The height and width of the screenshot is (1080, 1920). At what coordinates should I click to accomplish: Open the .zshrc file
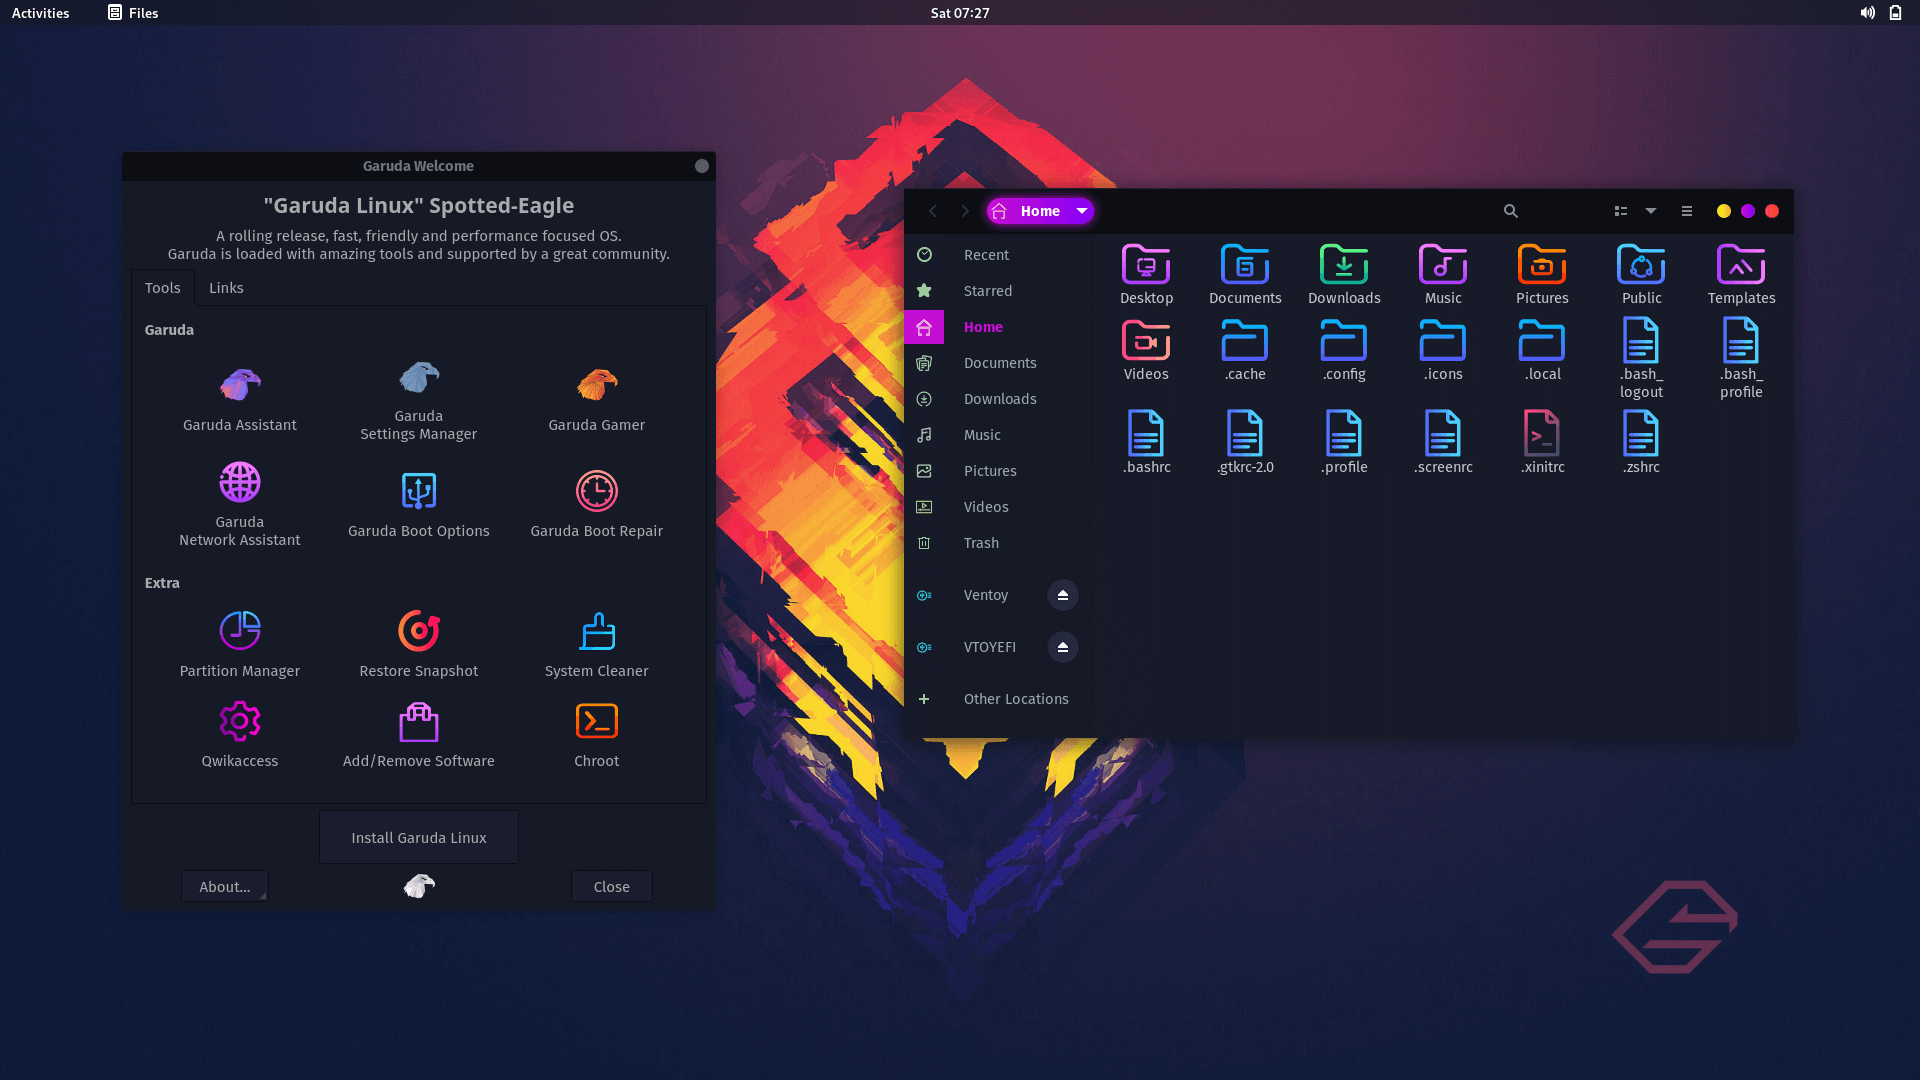[x=1641, y=435]
